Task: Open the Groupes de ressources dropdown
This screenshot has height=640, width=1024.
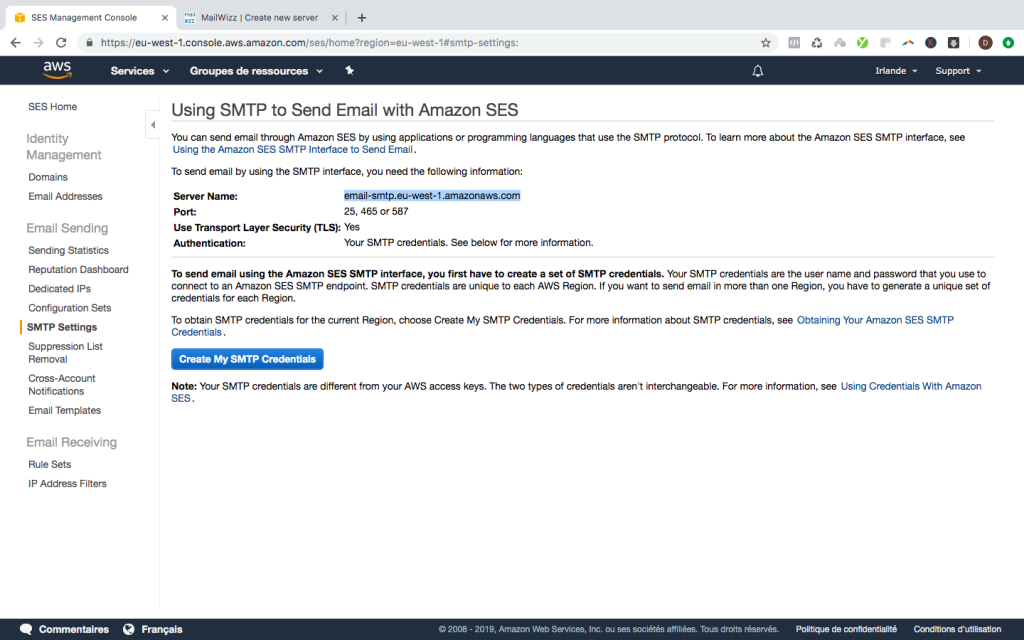Action: pyautogui.click(x=256, y=71)
